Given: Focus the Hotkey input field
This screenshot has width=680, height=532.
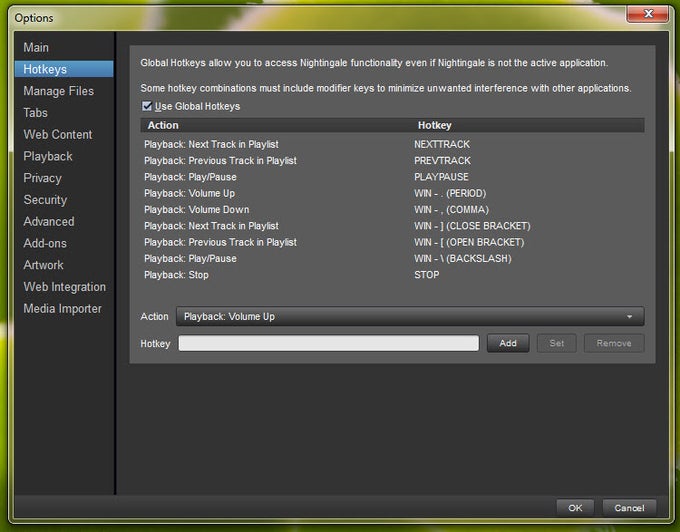Looking at the screenshot, I should [x=329, y=343].
